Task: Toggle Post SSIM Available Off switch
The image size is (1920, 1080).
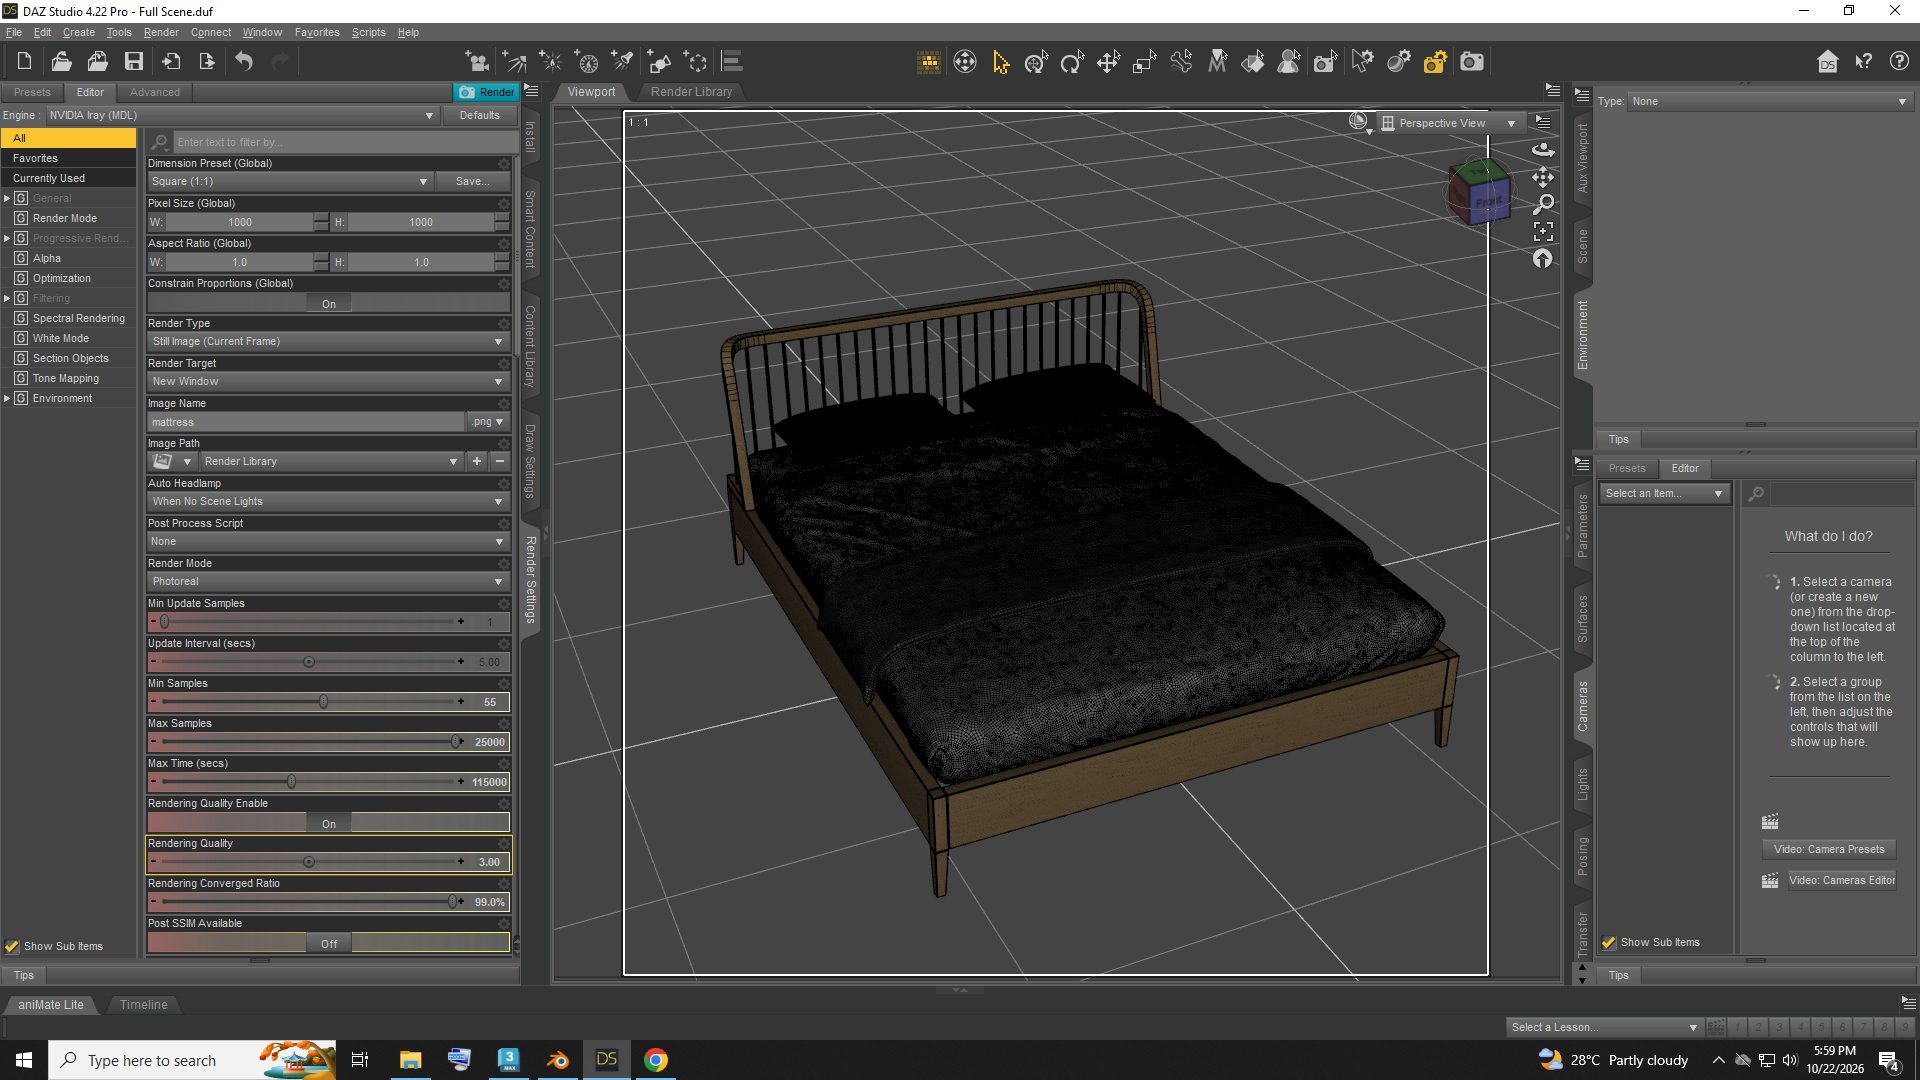Action: (329, 944)
